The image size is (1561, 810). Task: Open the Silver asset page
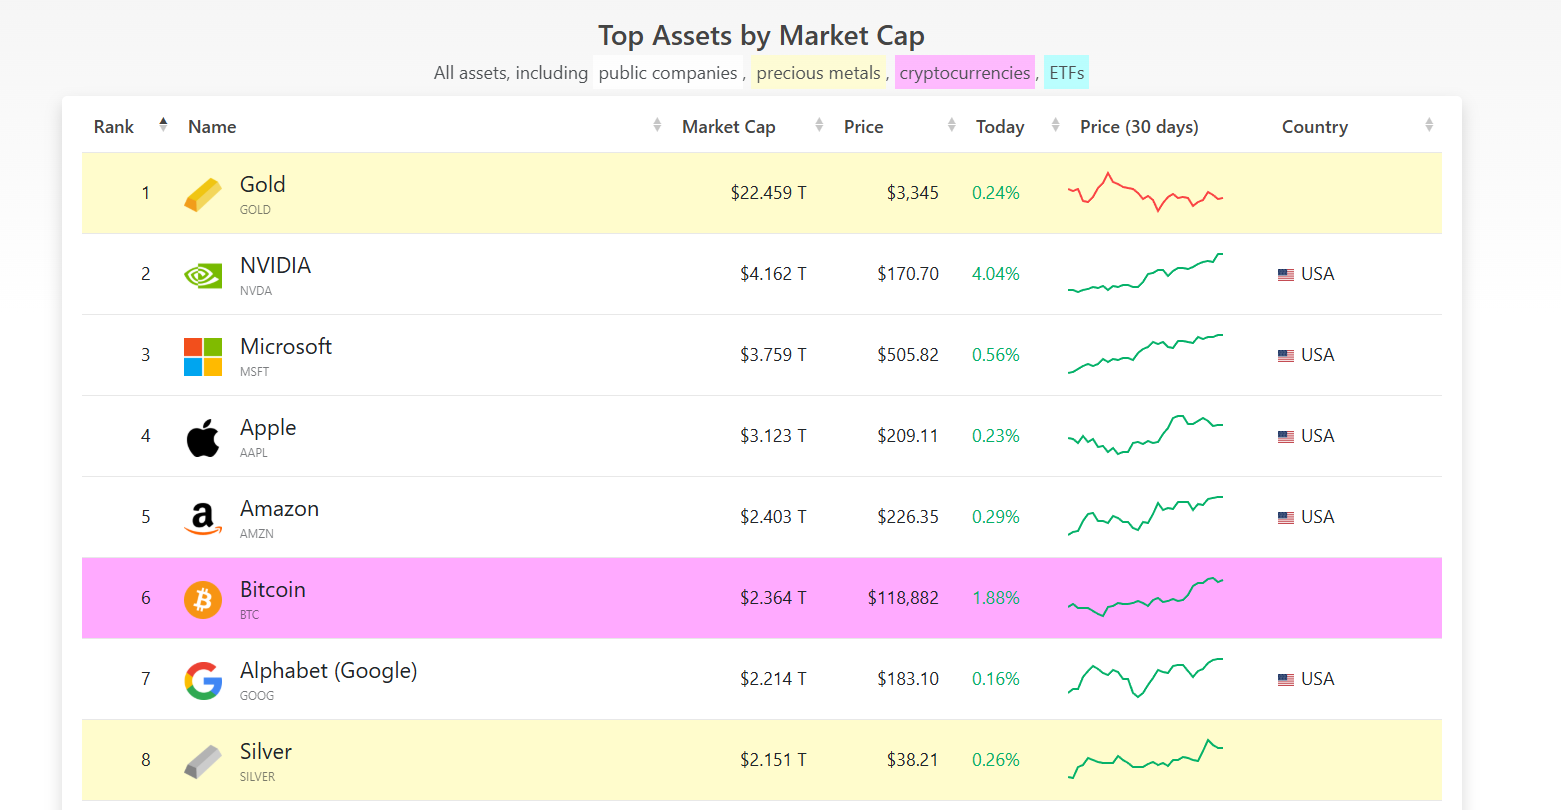(x=266, y=752)
